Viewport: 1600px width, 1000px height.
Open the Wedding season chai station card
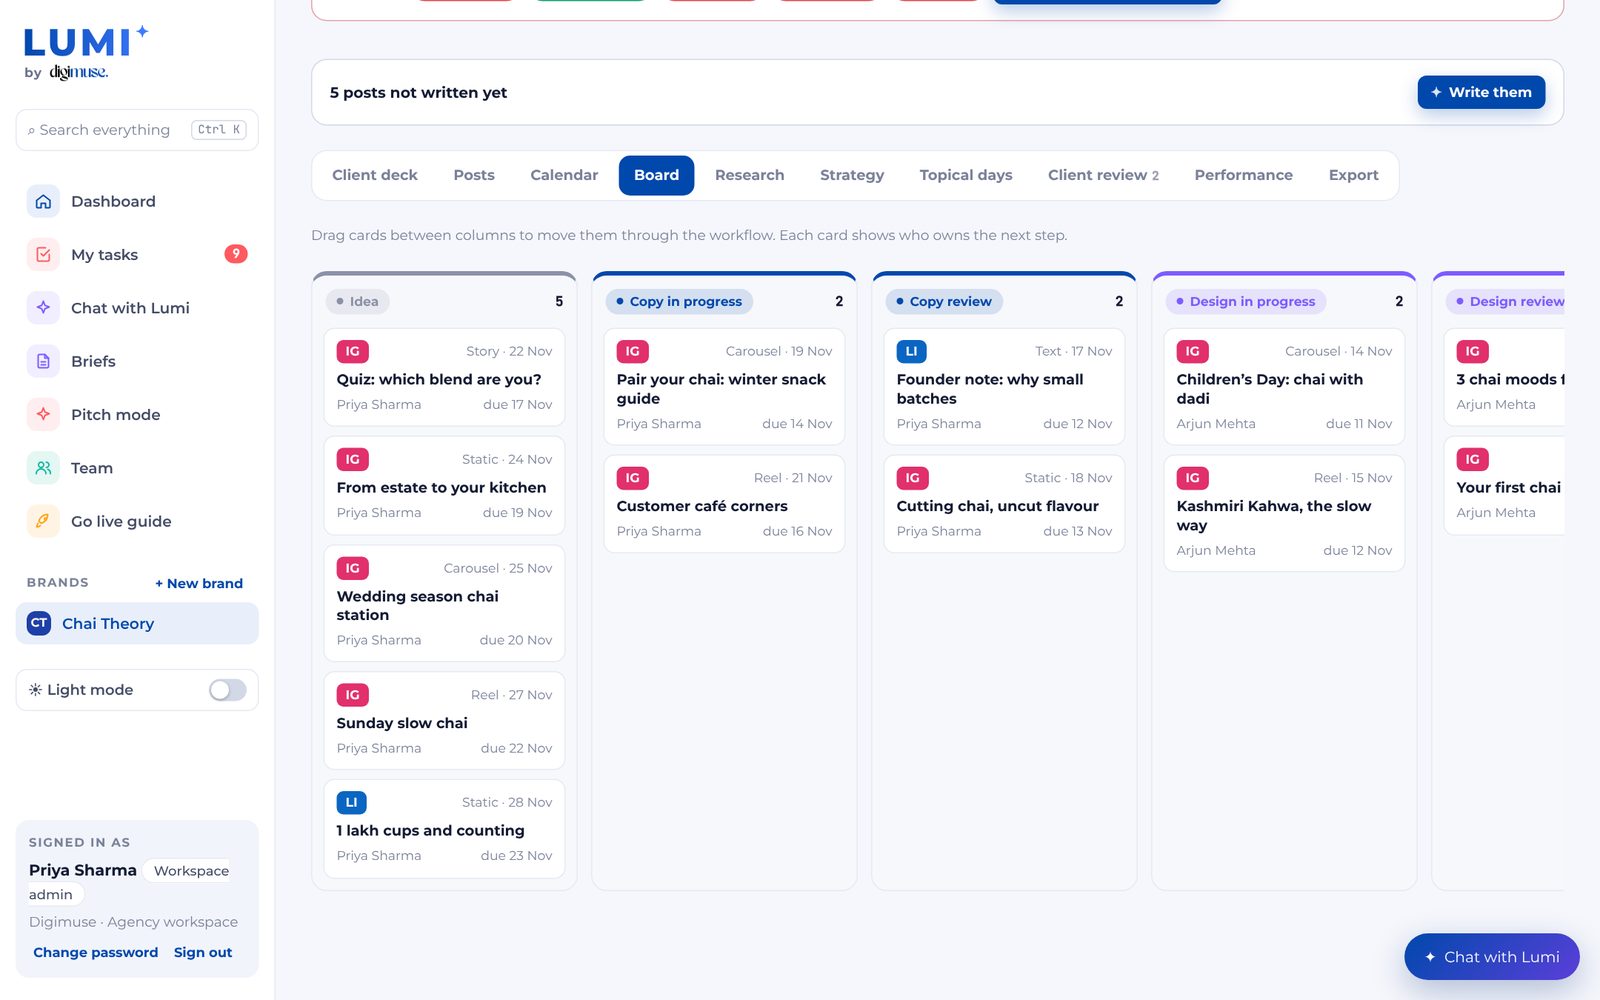pyautogui.click(x=444, y=603)
